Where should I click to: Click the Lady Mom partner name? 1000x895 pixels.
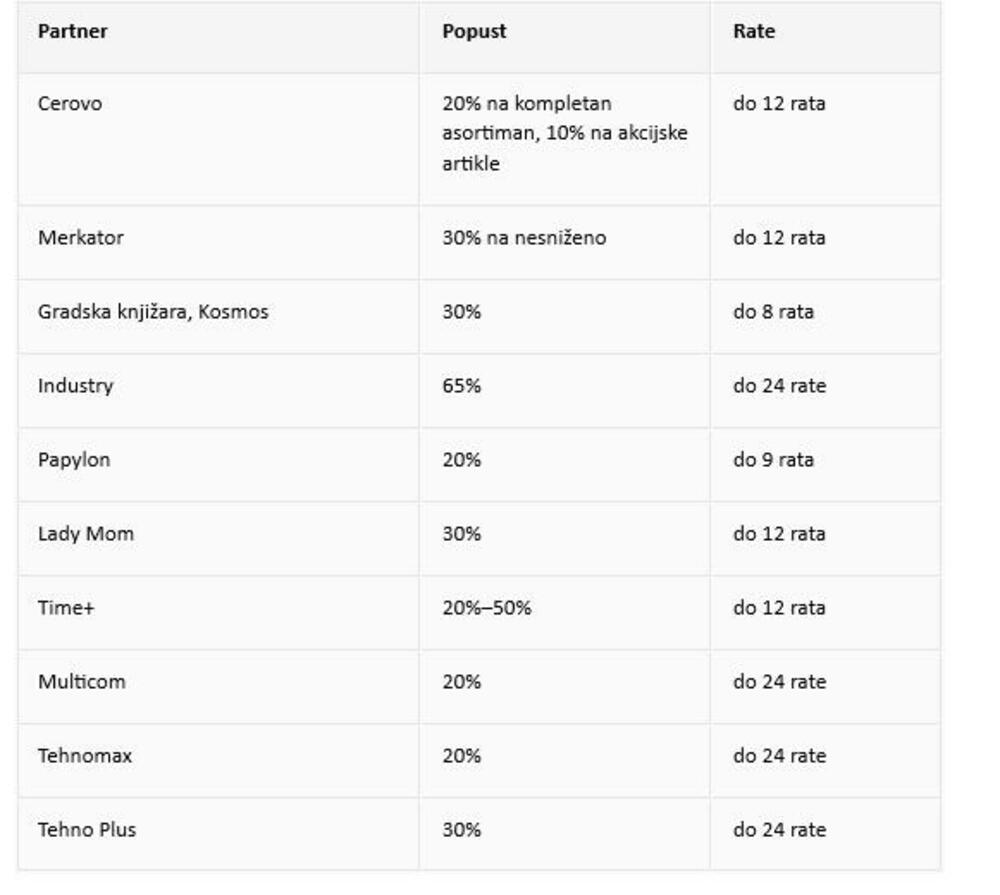(x=86, y=534)
